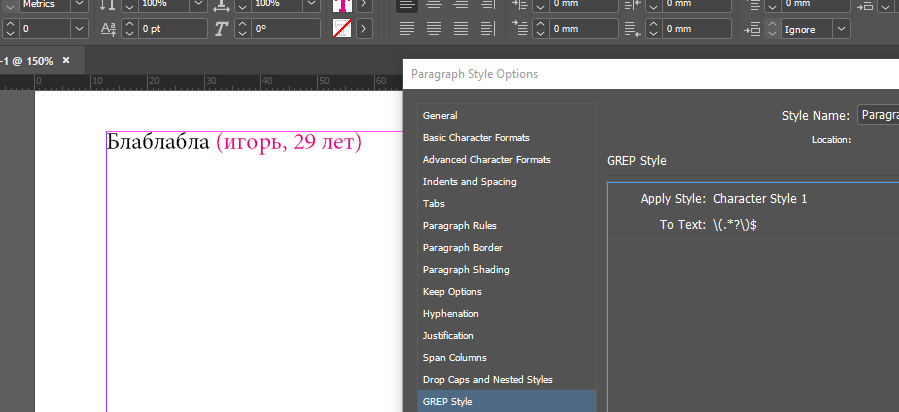This screenshot has height=412, width=899.
Task: Switch to Indents and Spacing section
Action: point(469,182)
